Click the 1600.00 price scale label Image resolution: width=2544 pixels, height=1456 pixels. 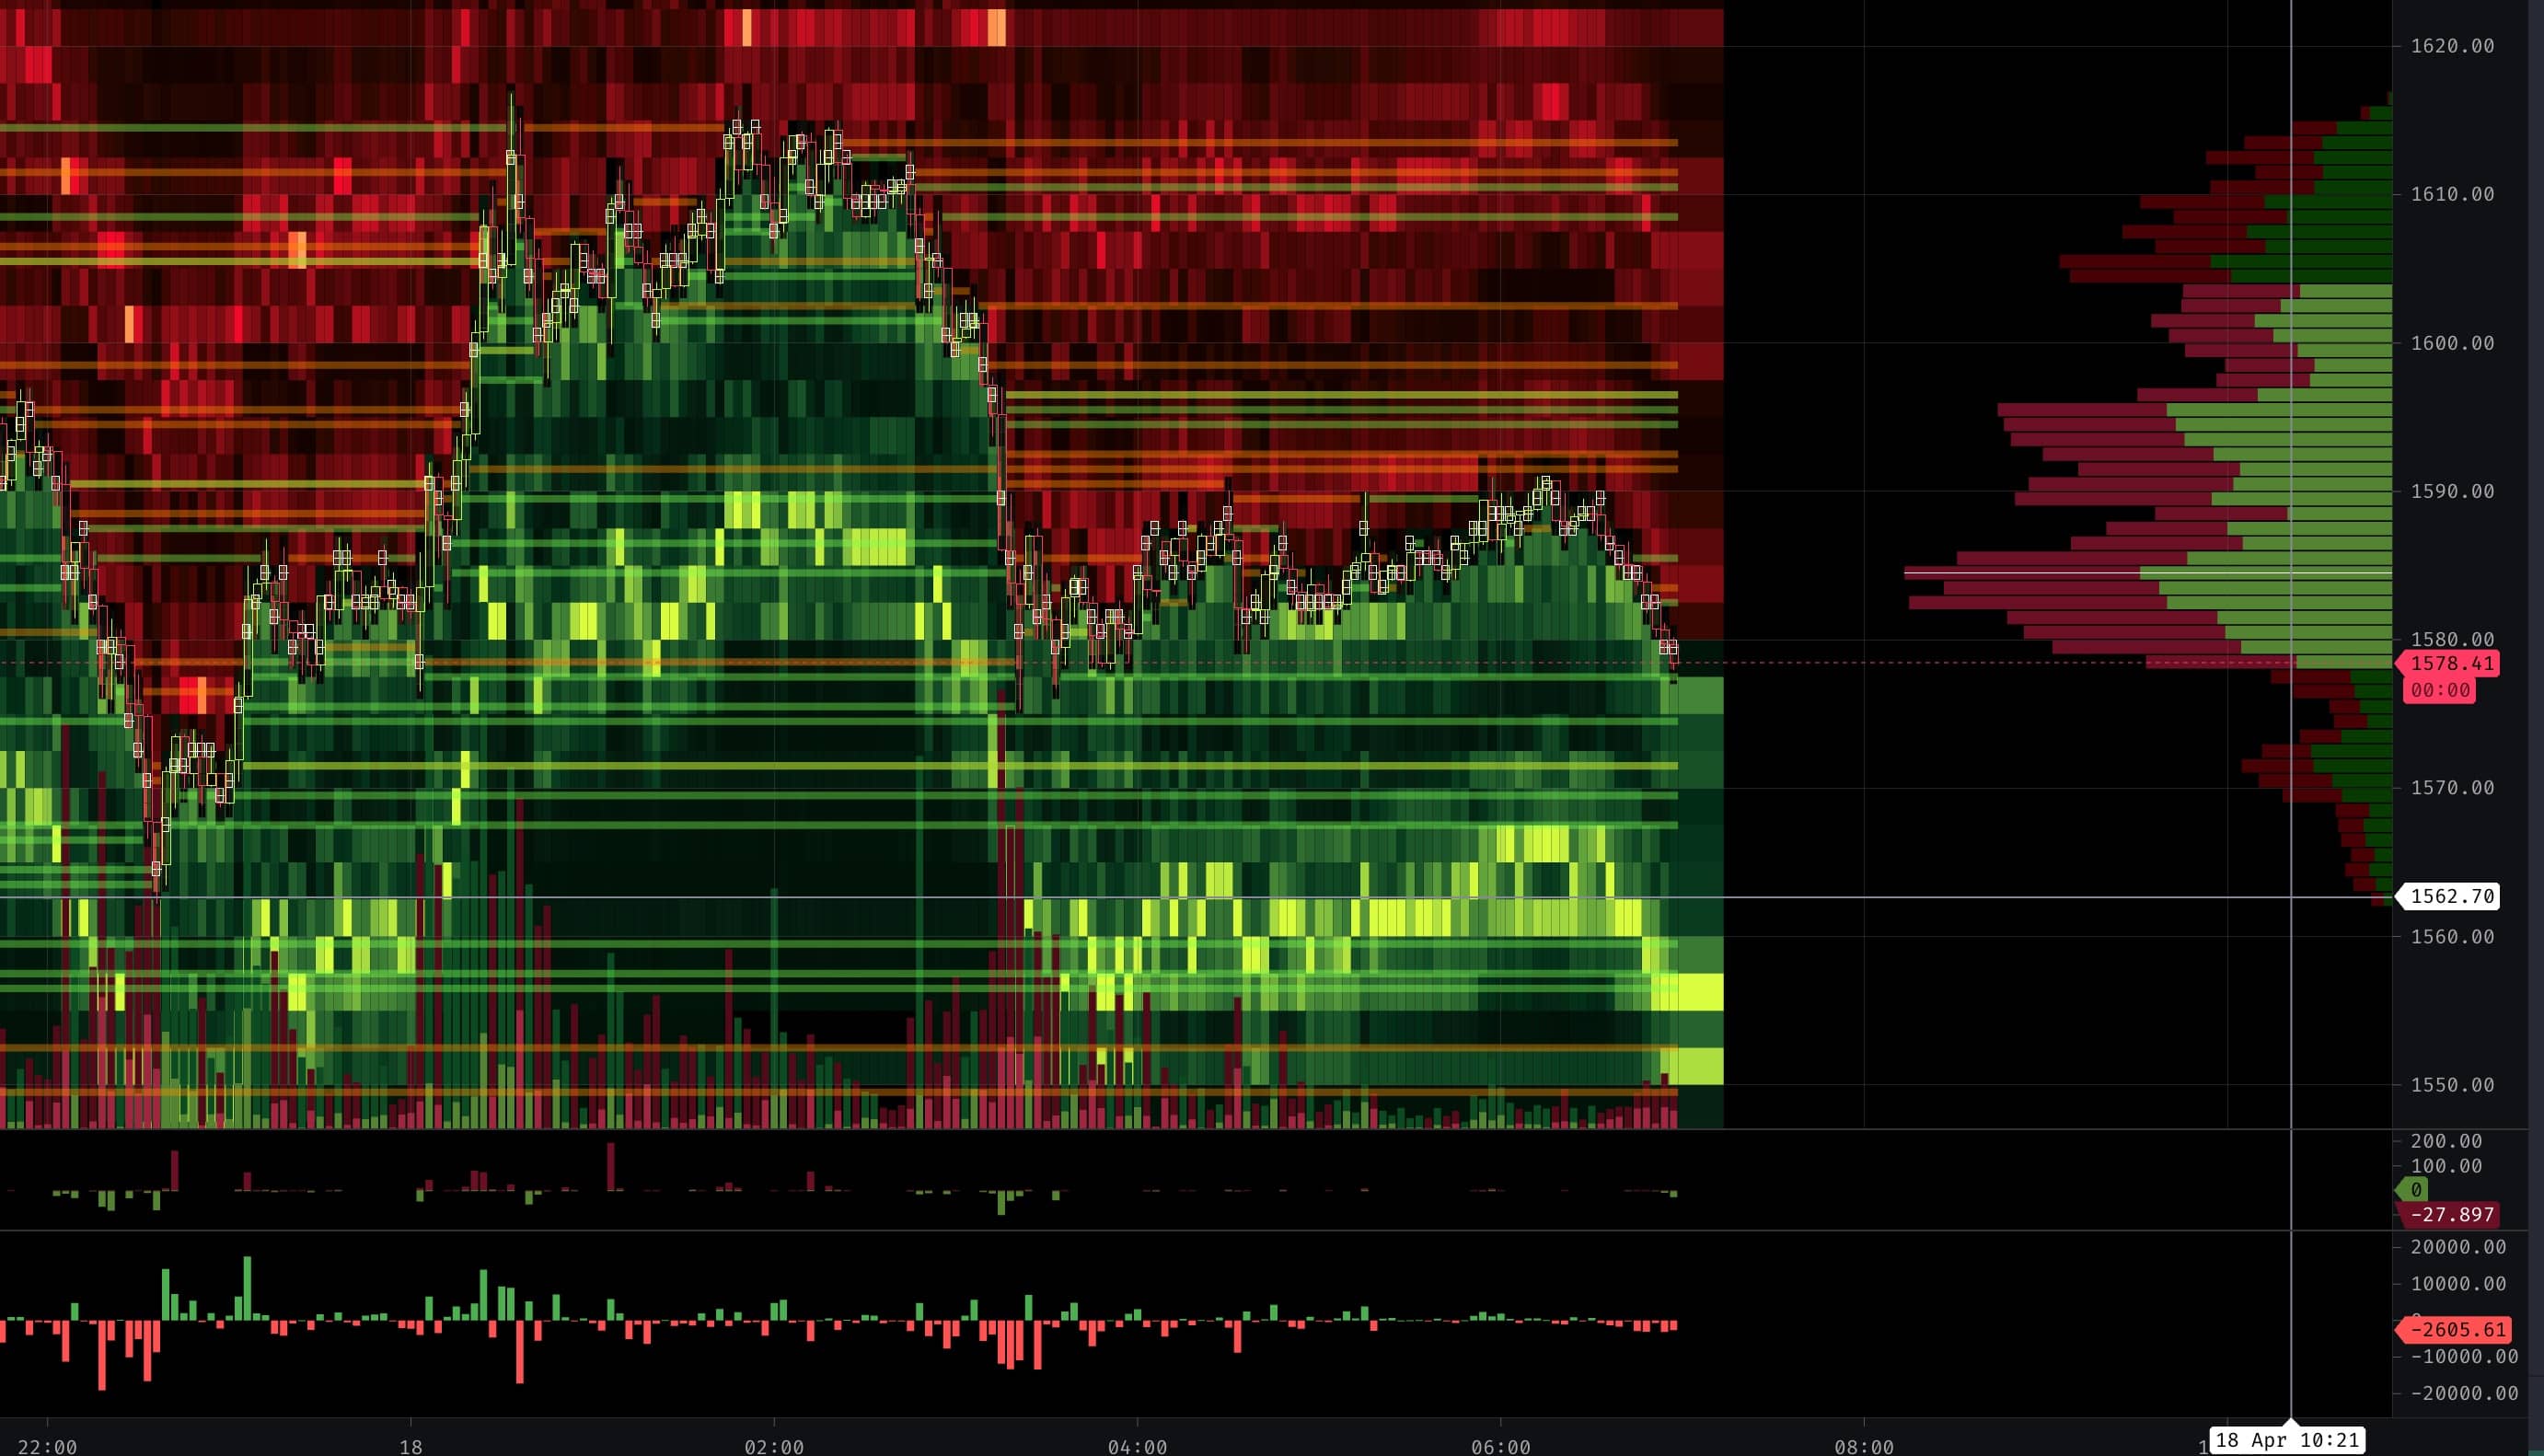click(2452, 343)
